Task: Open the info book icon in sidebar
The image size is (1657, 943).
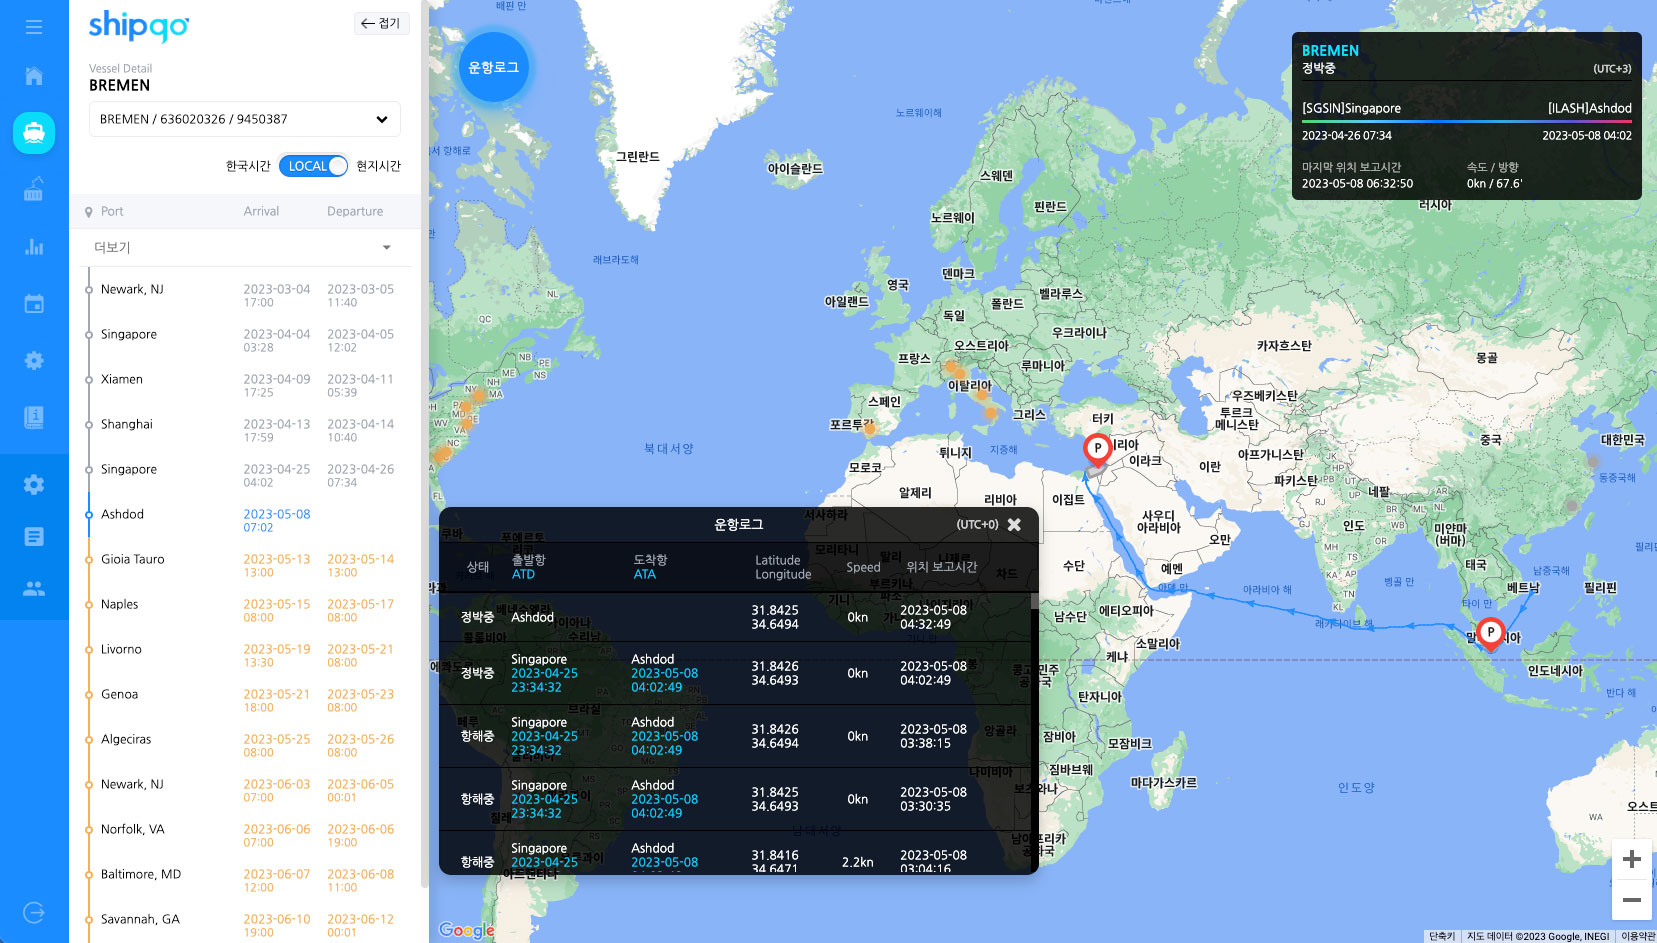Action: [34, 417]
